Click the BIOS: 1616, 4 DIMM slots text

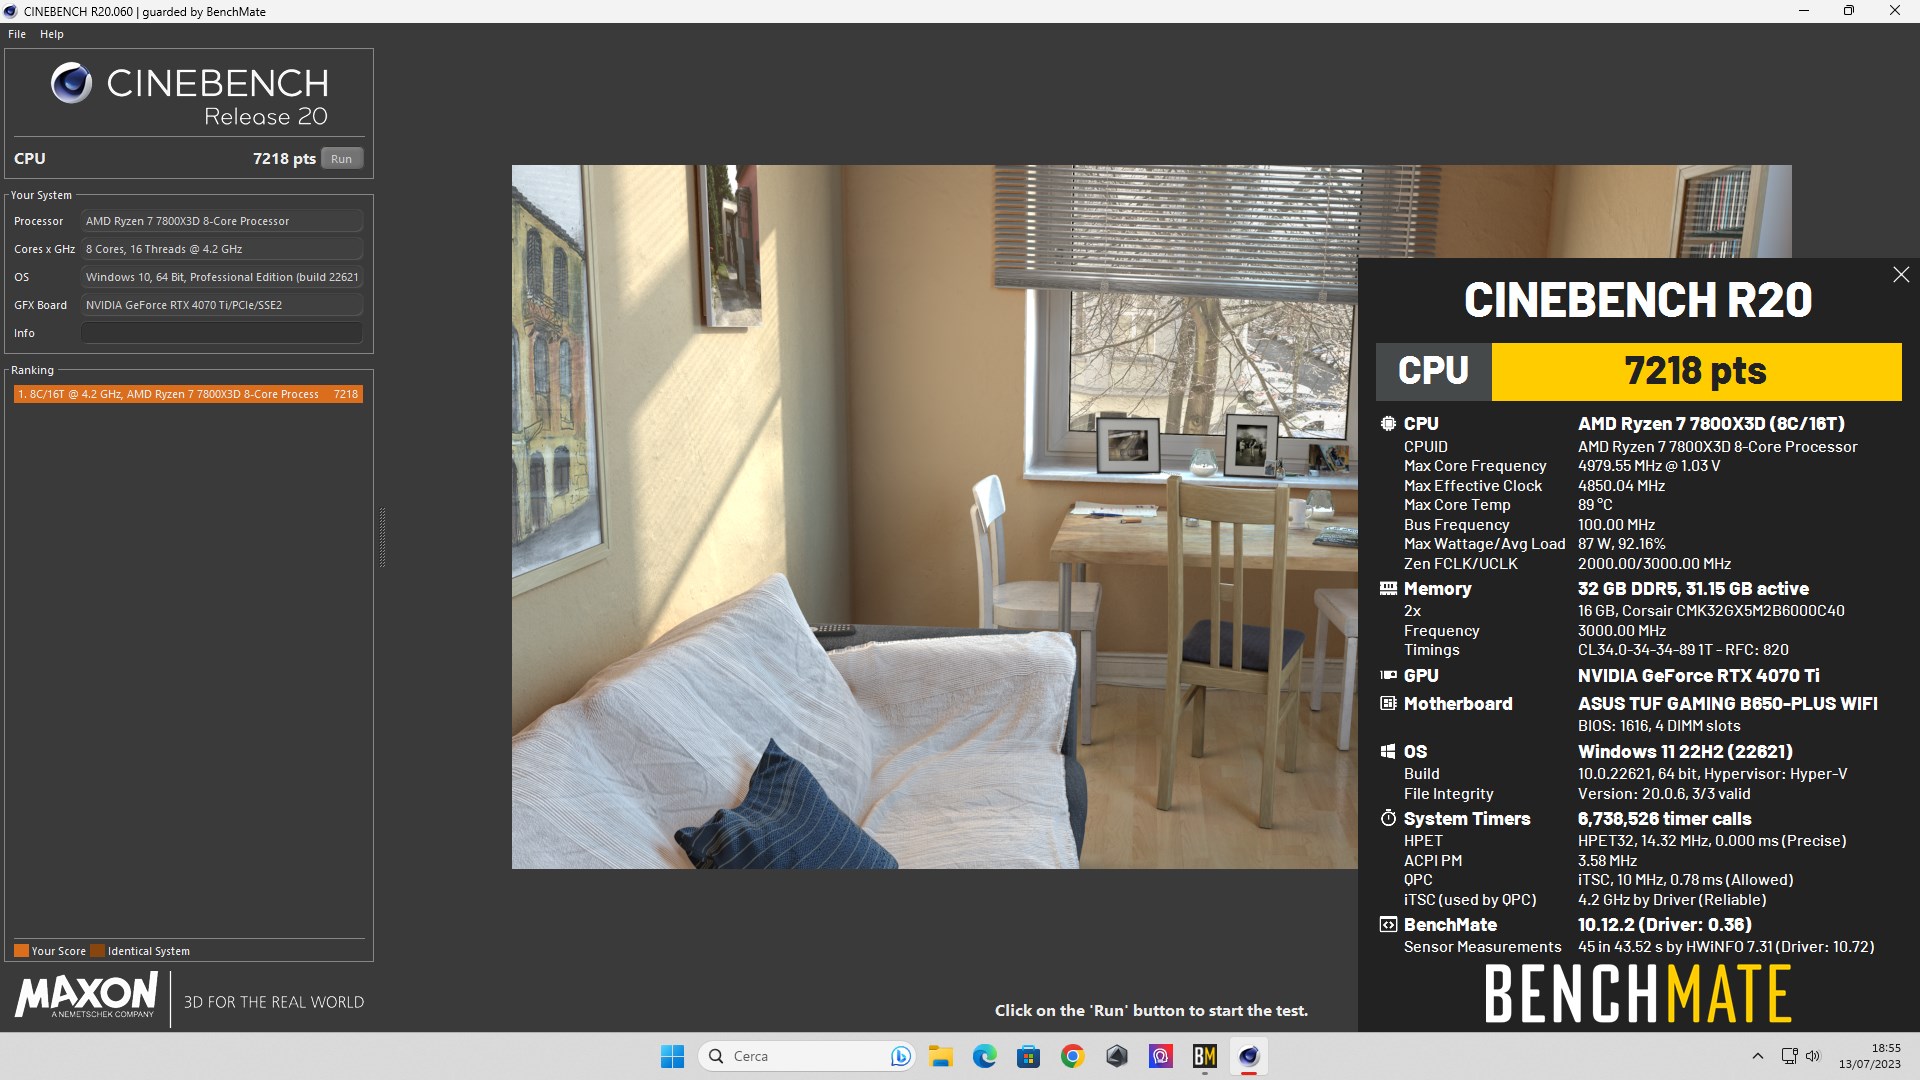point(1659,726)
